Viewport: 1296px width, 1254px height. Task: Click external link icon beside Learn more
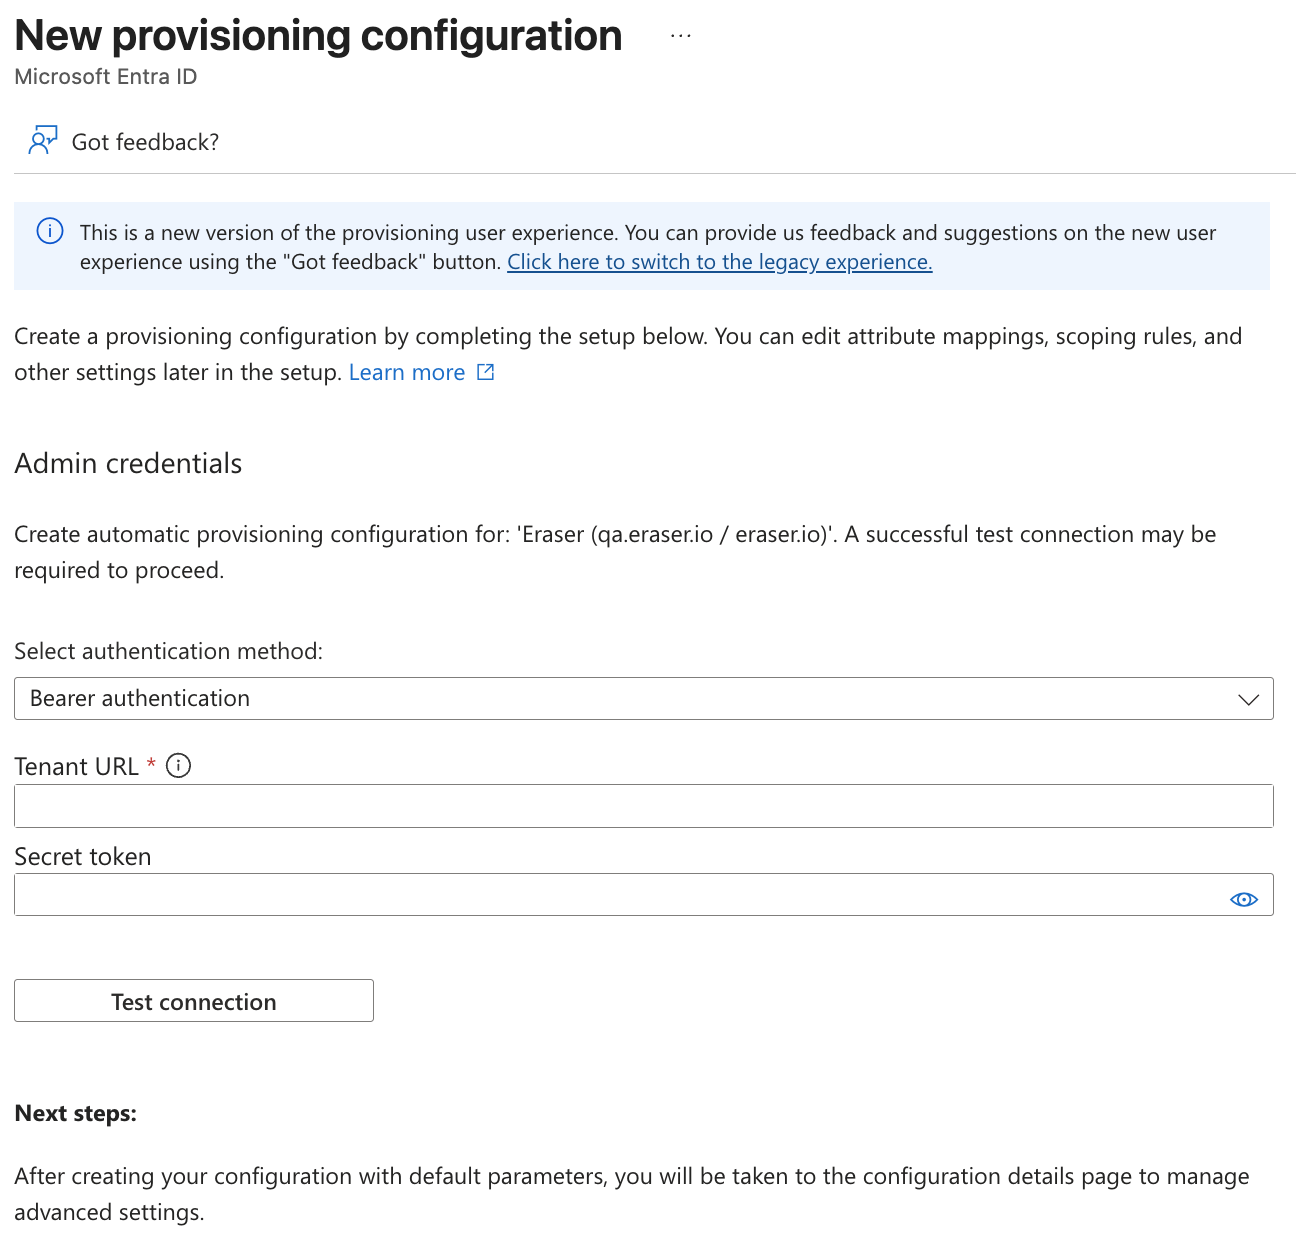[486, 372]
